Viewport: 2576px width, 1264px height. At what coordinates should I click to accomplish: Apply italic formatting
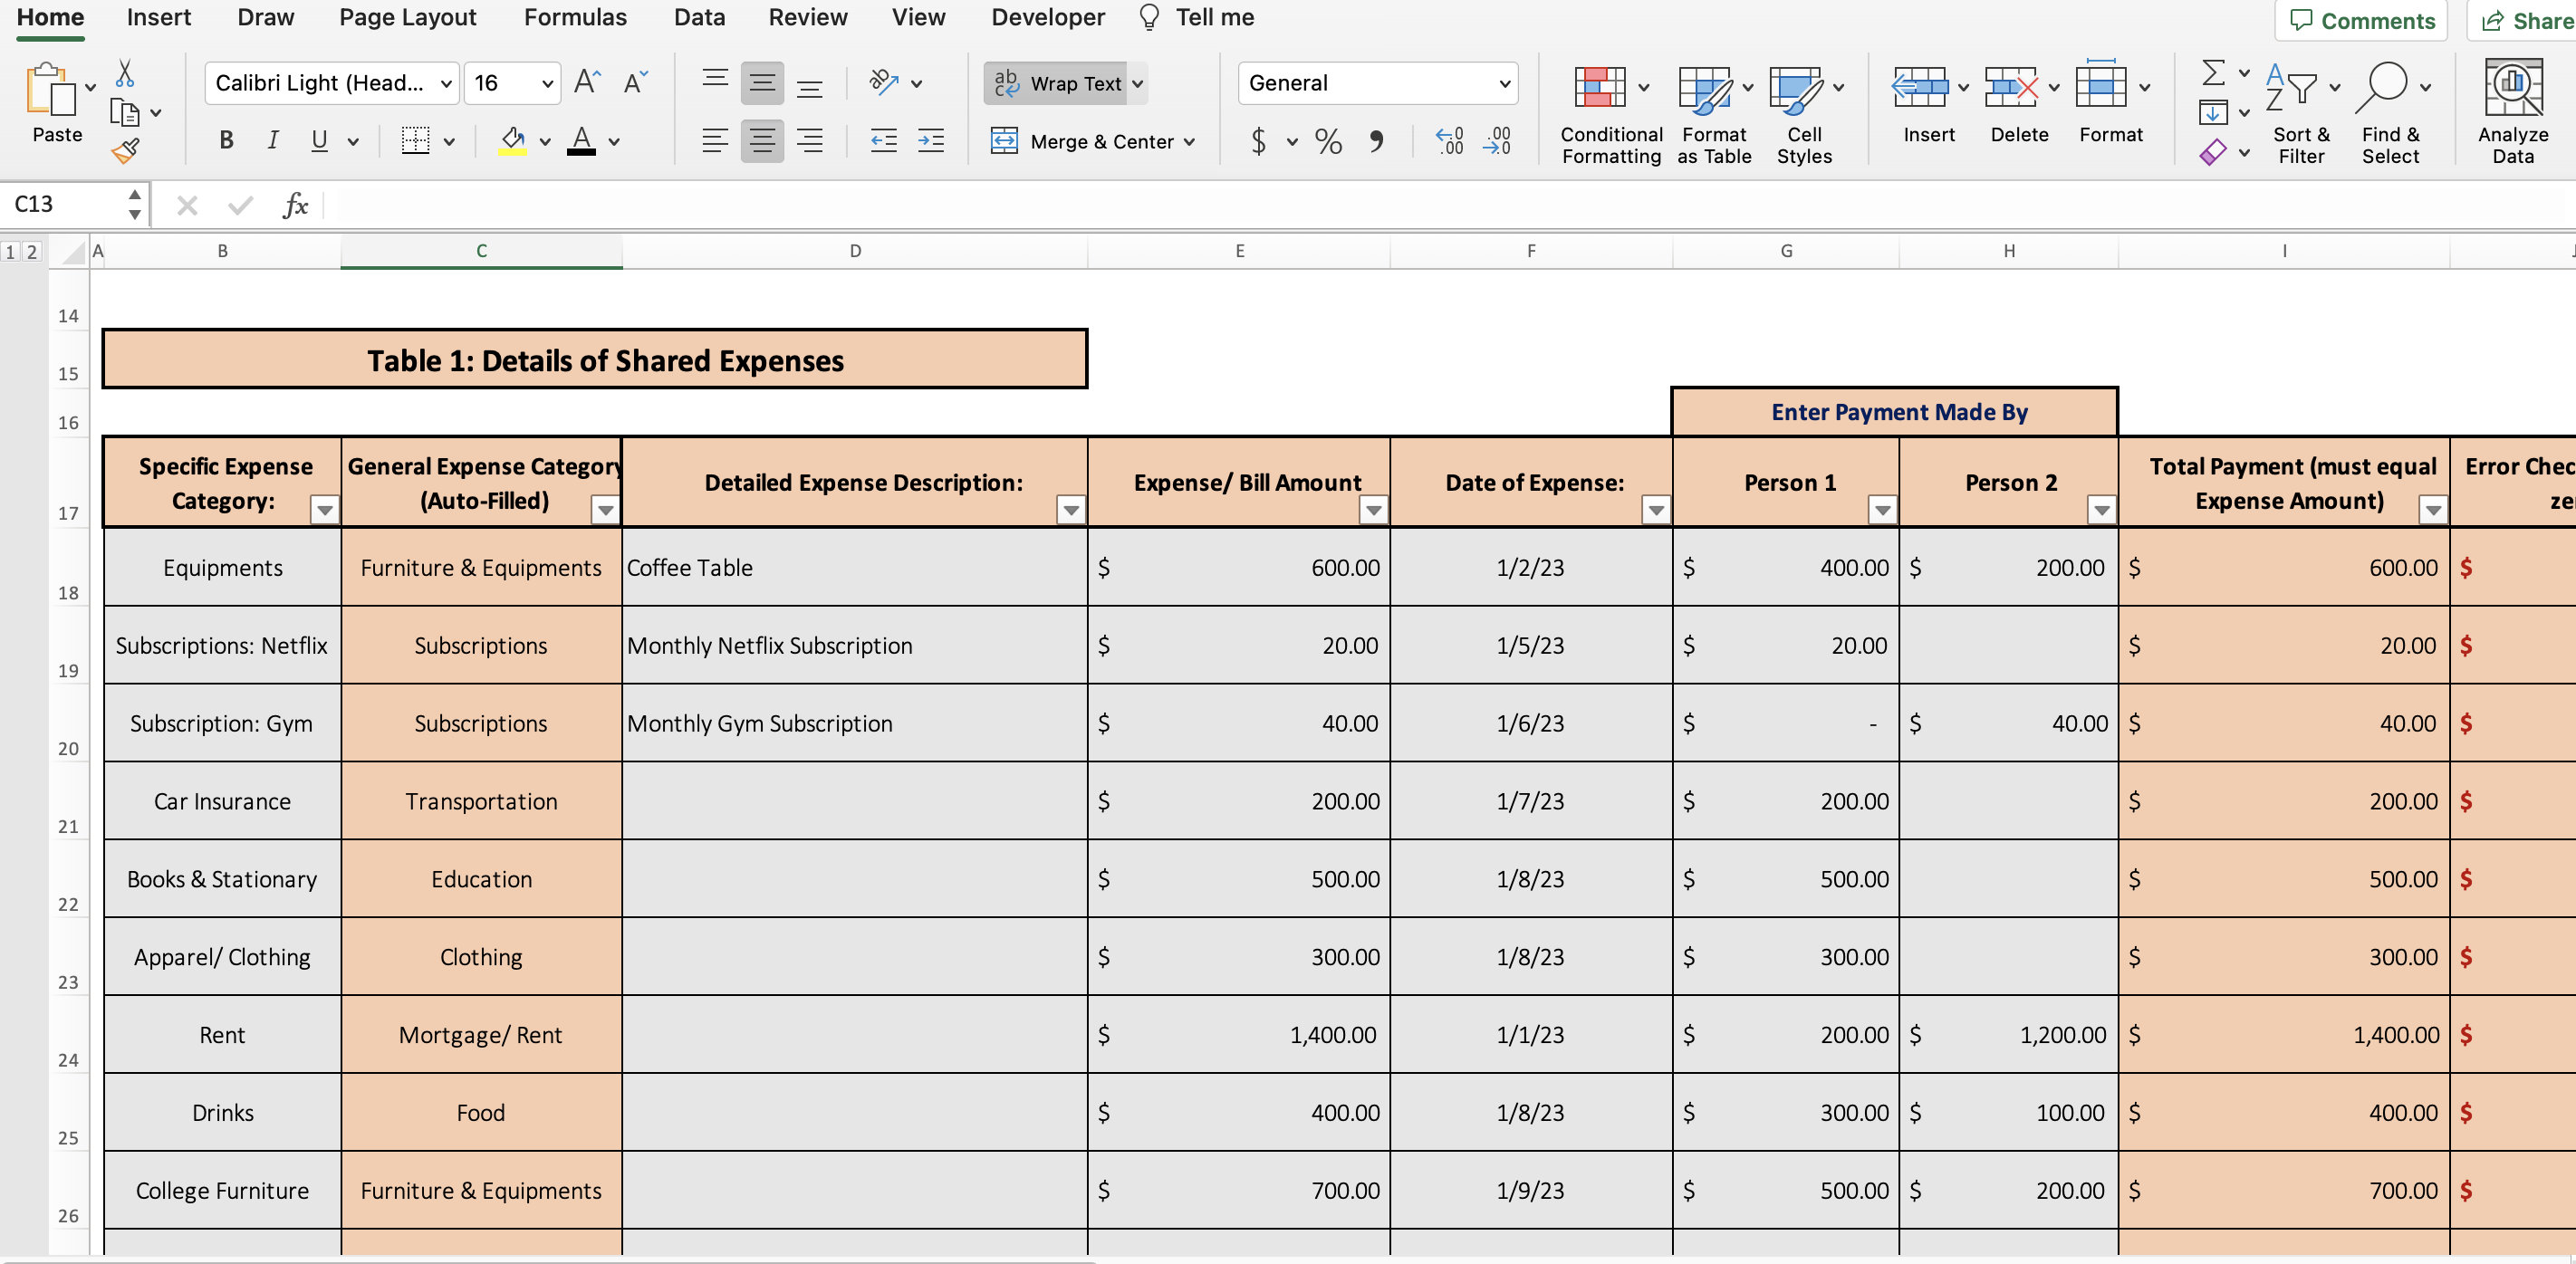point(271,140)
